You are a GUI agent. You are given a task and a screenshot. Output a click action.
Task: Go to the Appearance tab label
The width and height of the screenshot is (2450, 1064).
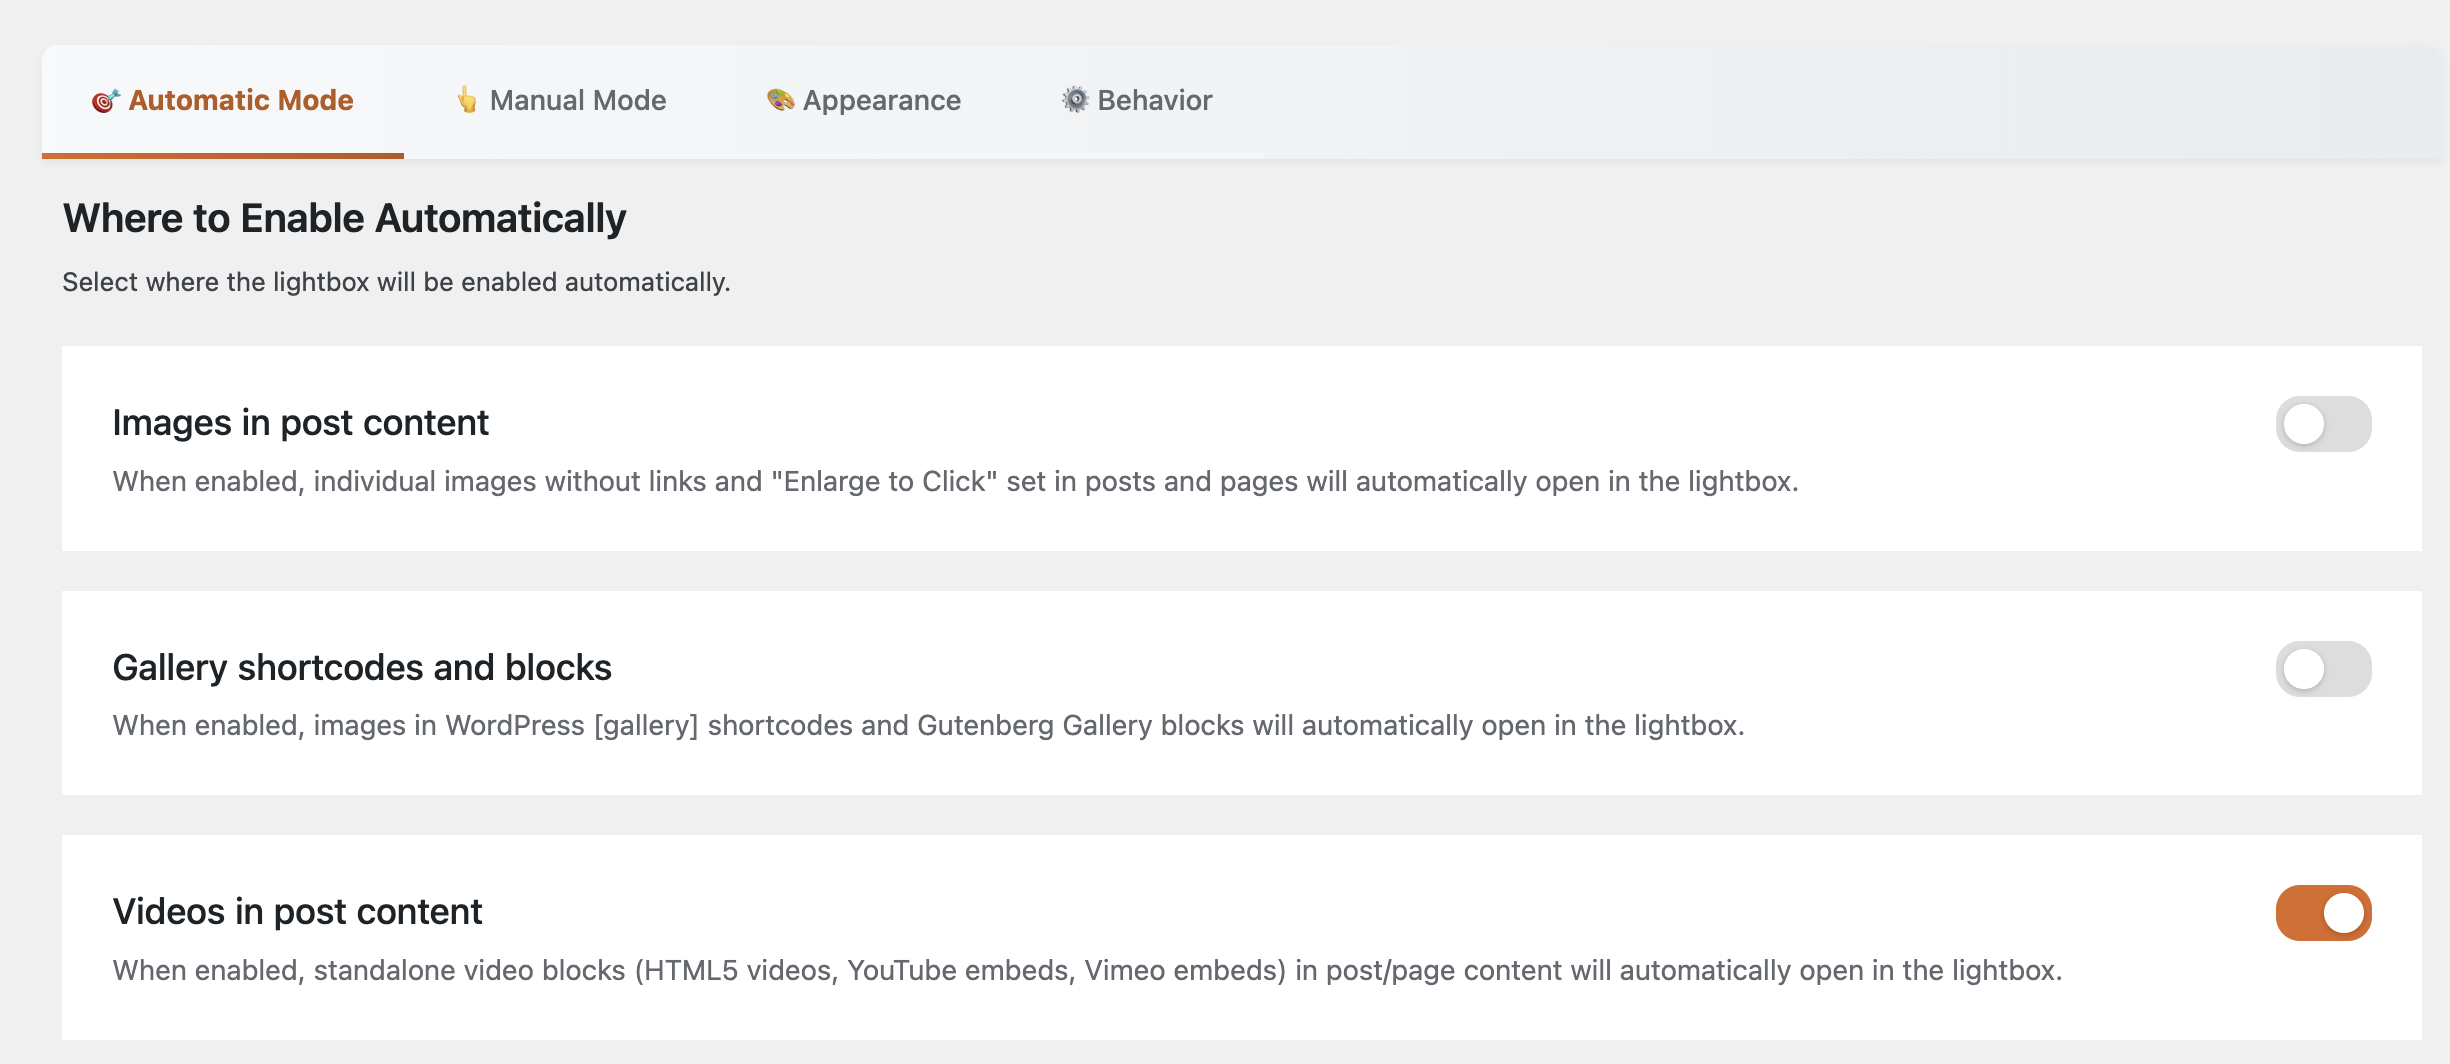881,100
